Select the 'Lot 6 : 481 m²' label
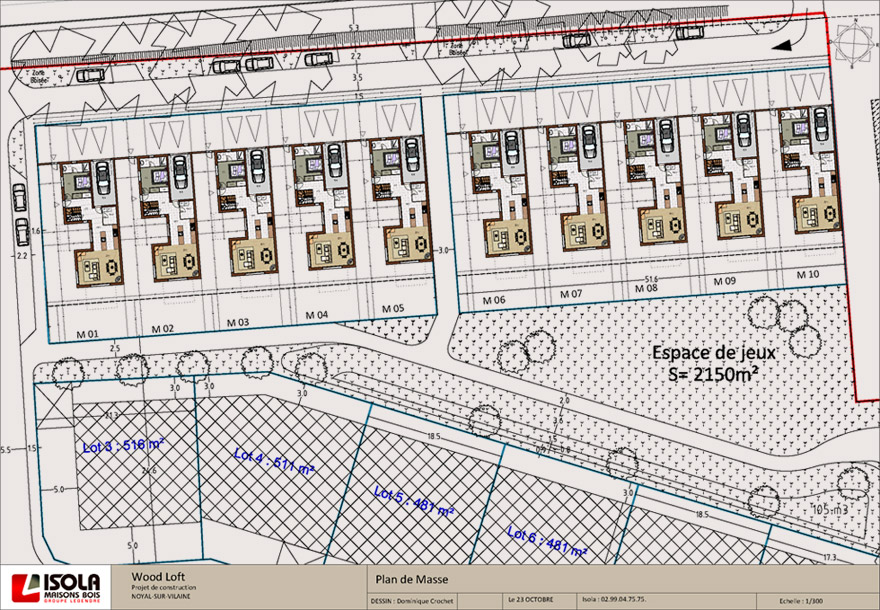Viewport: 880px width, 610px height. (x=547, y=542)
